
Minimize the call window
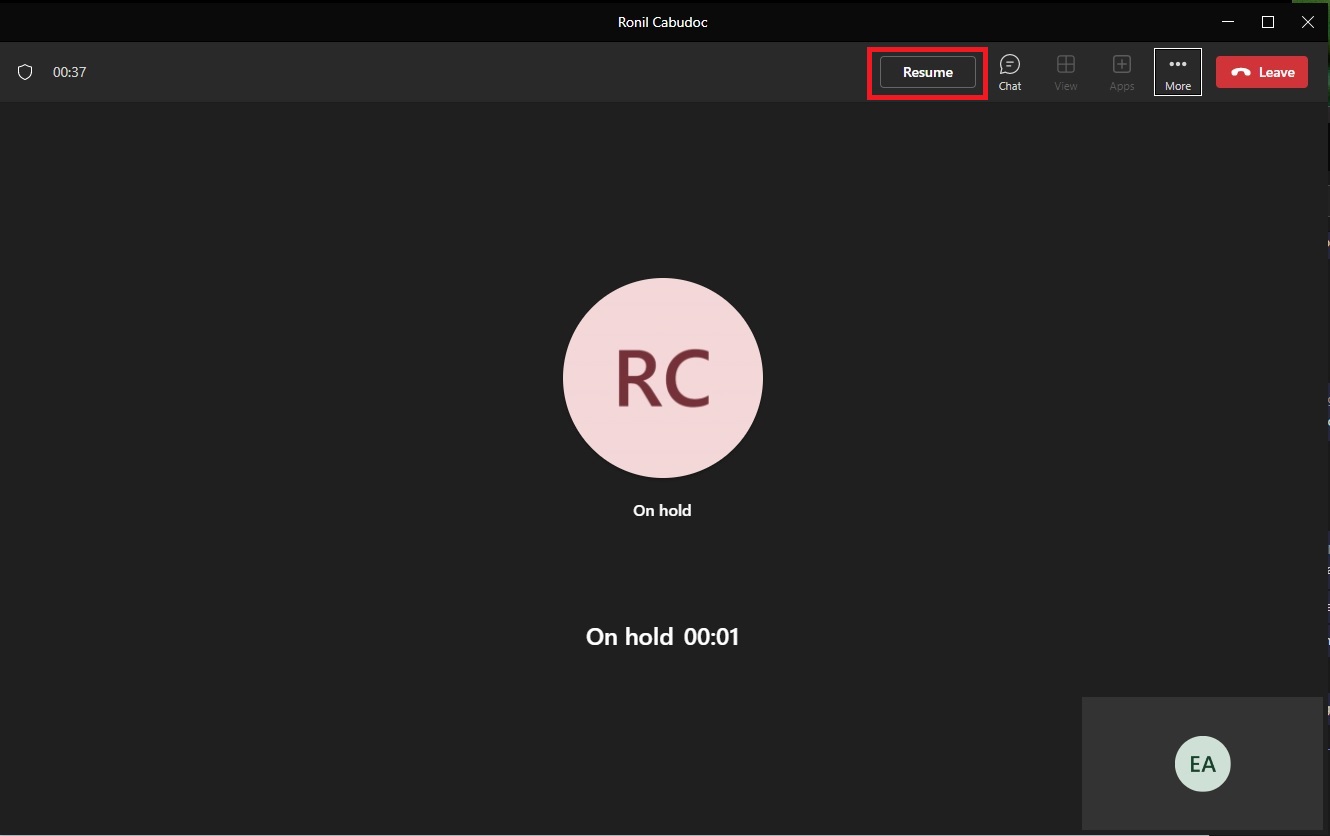[x=1227, y=22]
